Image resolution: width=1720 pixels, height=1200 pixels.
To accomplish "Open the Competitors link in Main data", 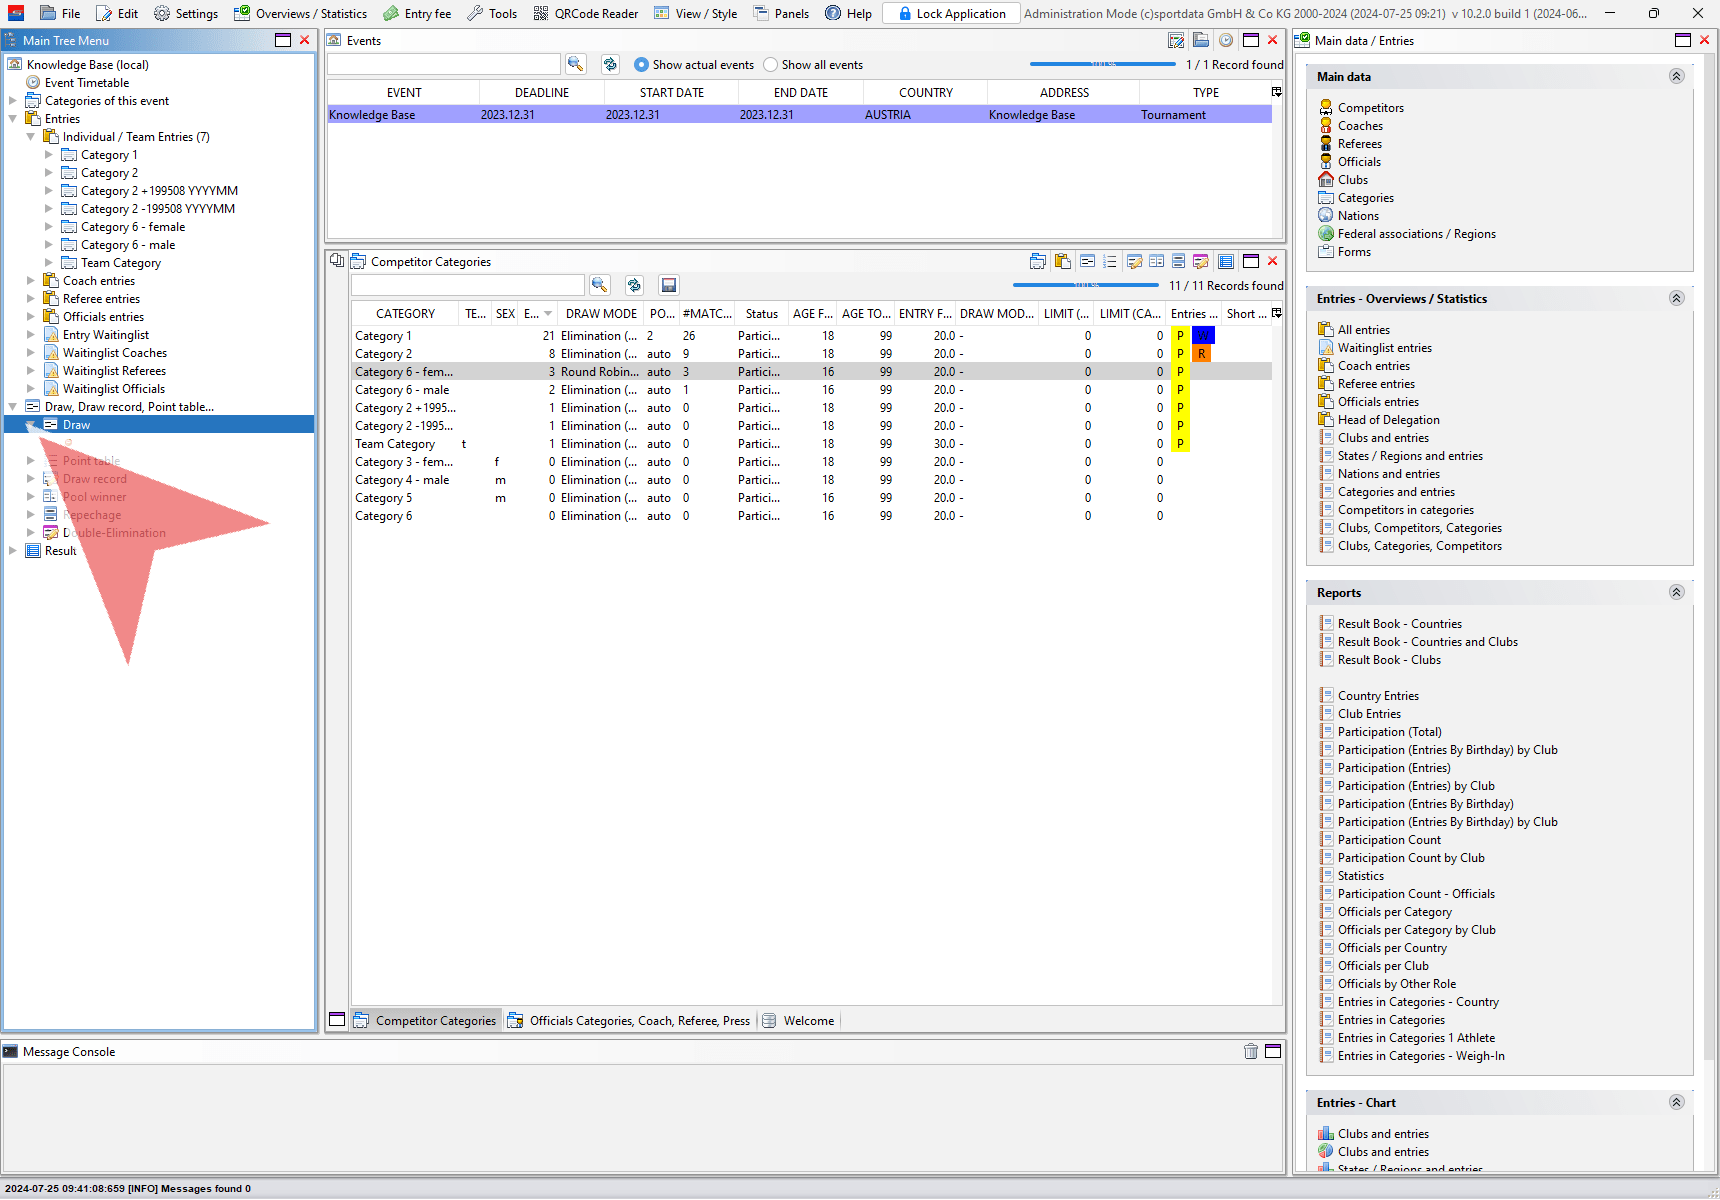I will (1370, 108).
